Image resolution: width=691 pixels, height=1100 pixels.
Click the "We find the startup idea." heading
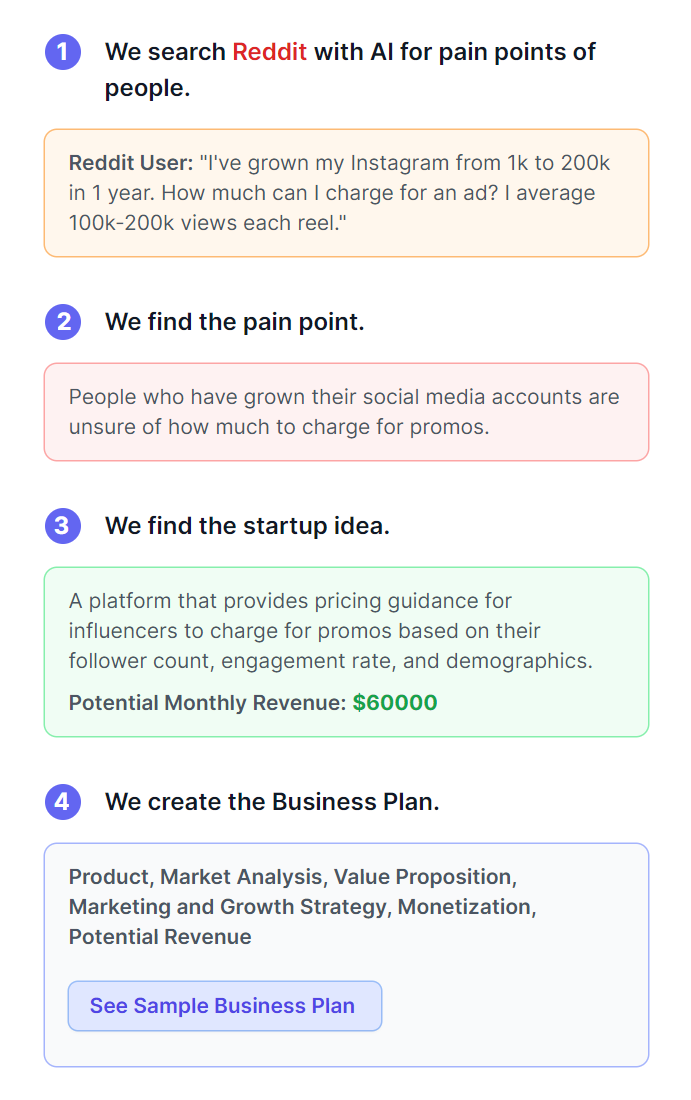247,525
